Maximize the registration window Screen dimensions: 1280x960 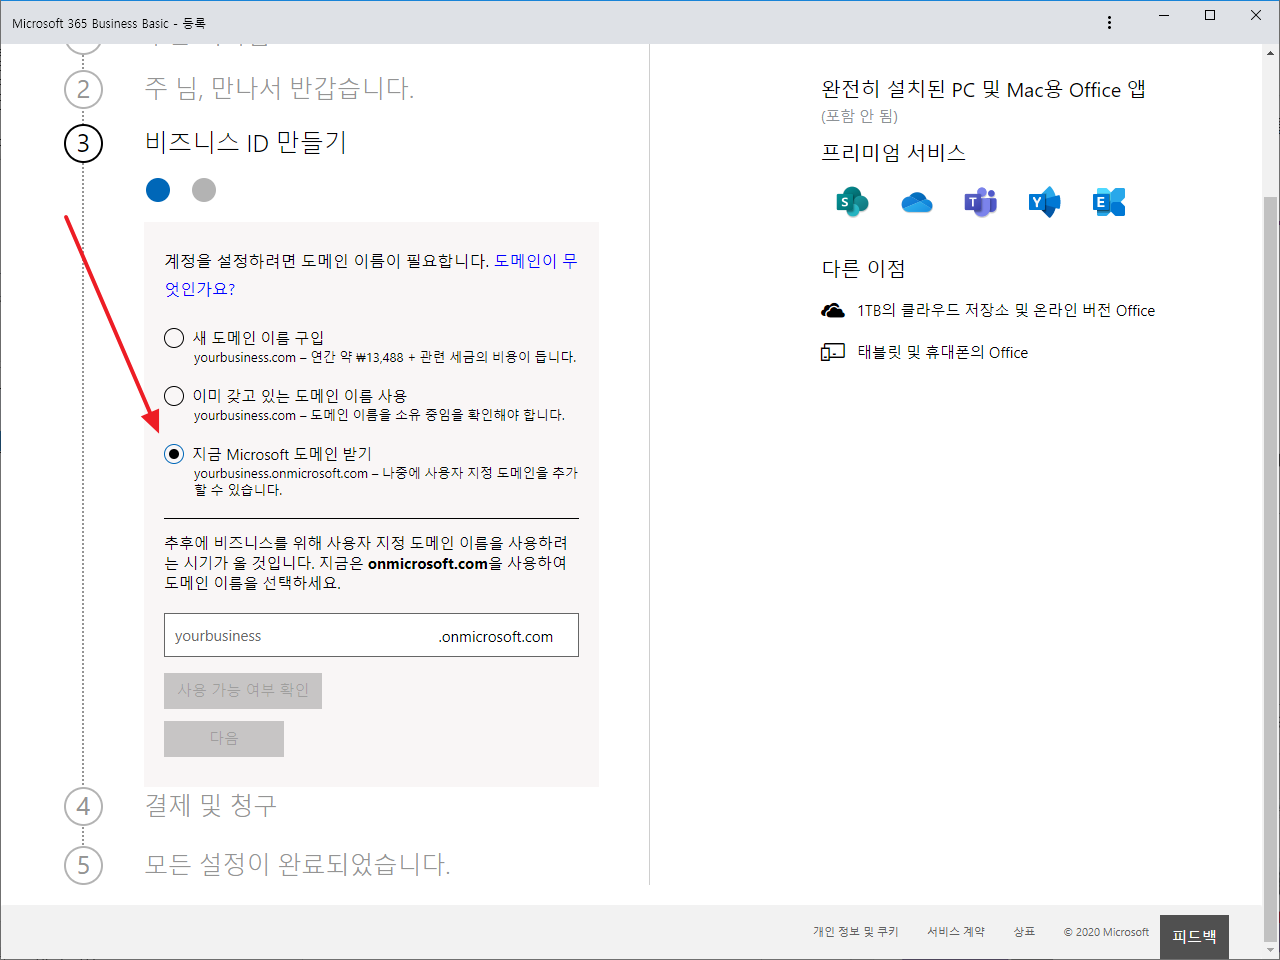coord(1210,15)
